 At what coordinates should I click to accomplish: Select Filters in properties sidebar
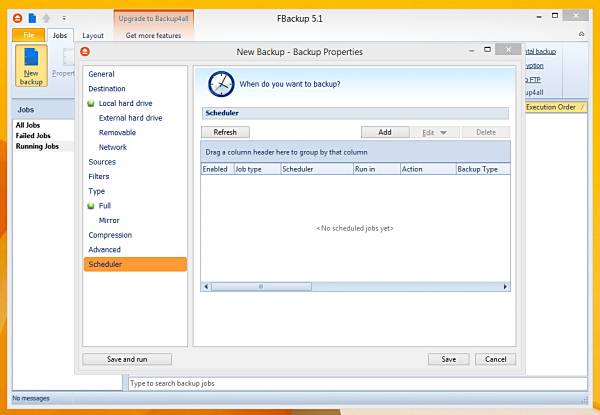99,177
